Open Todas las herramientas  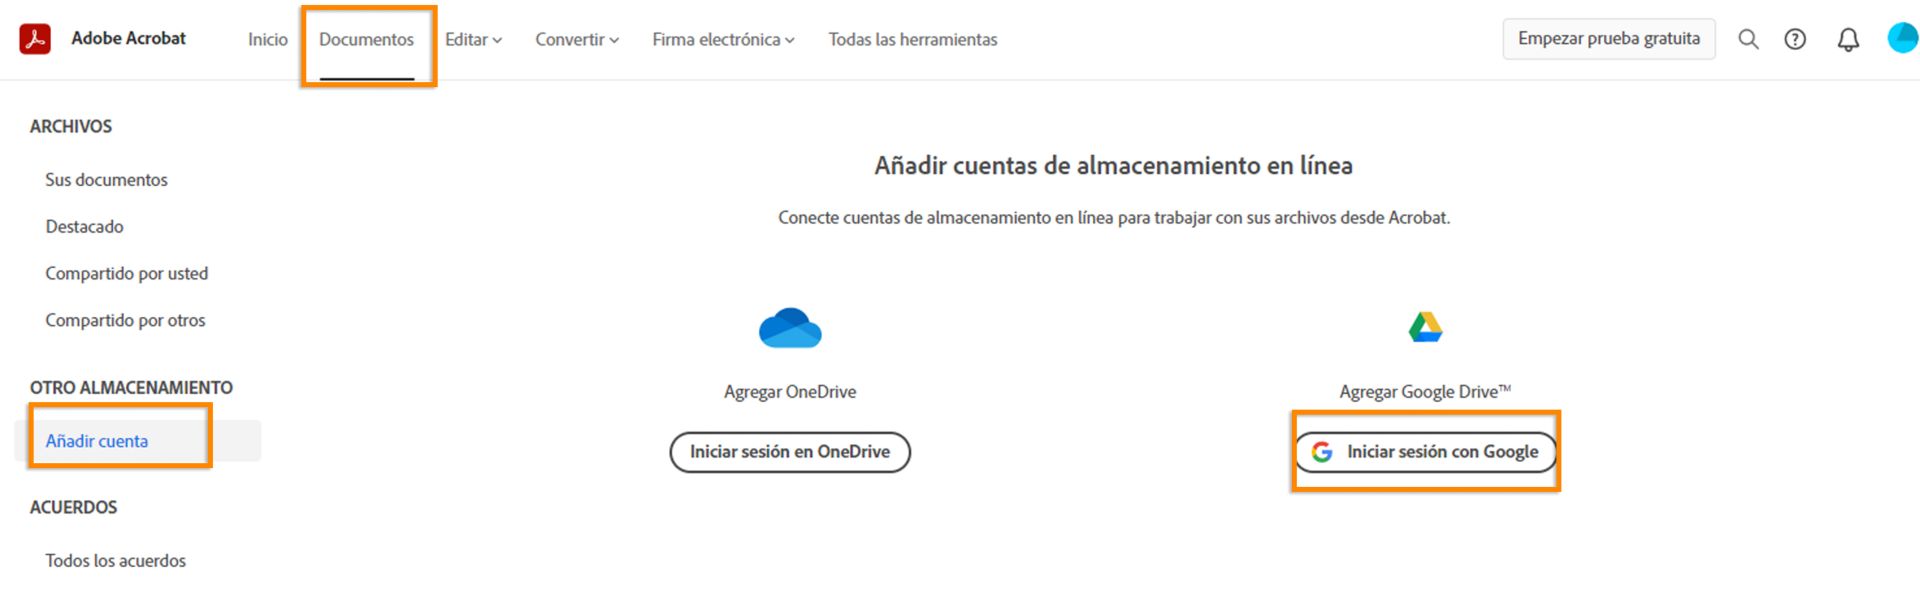click(x=913, y=39)
